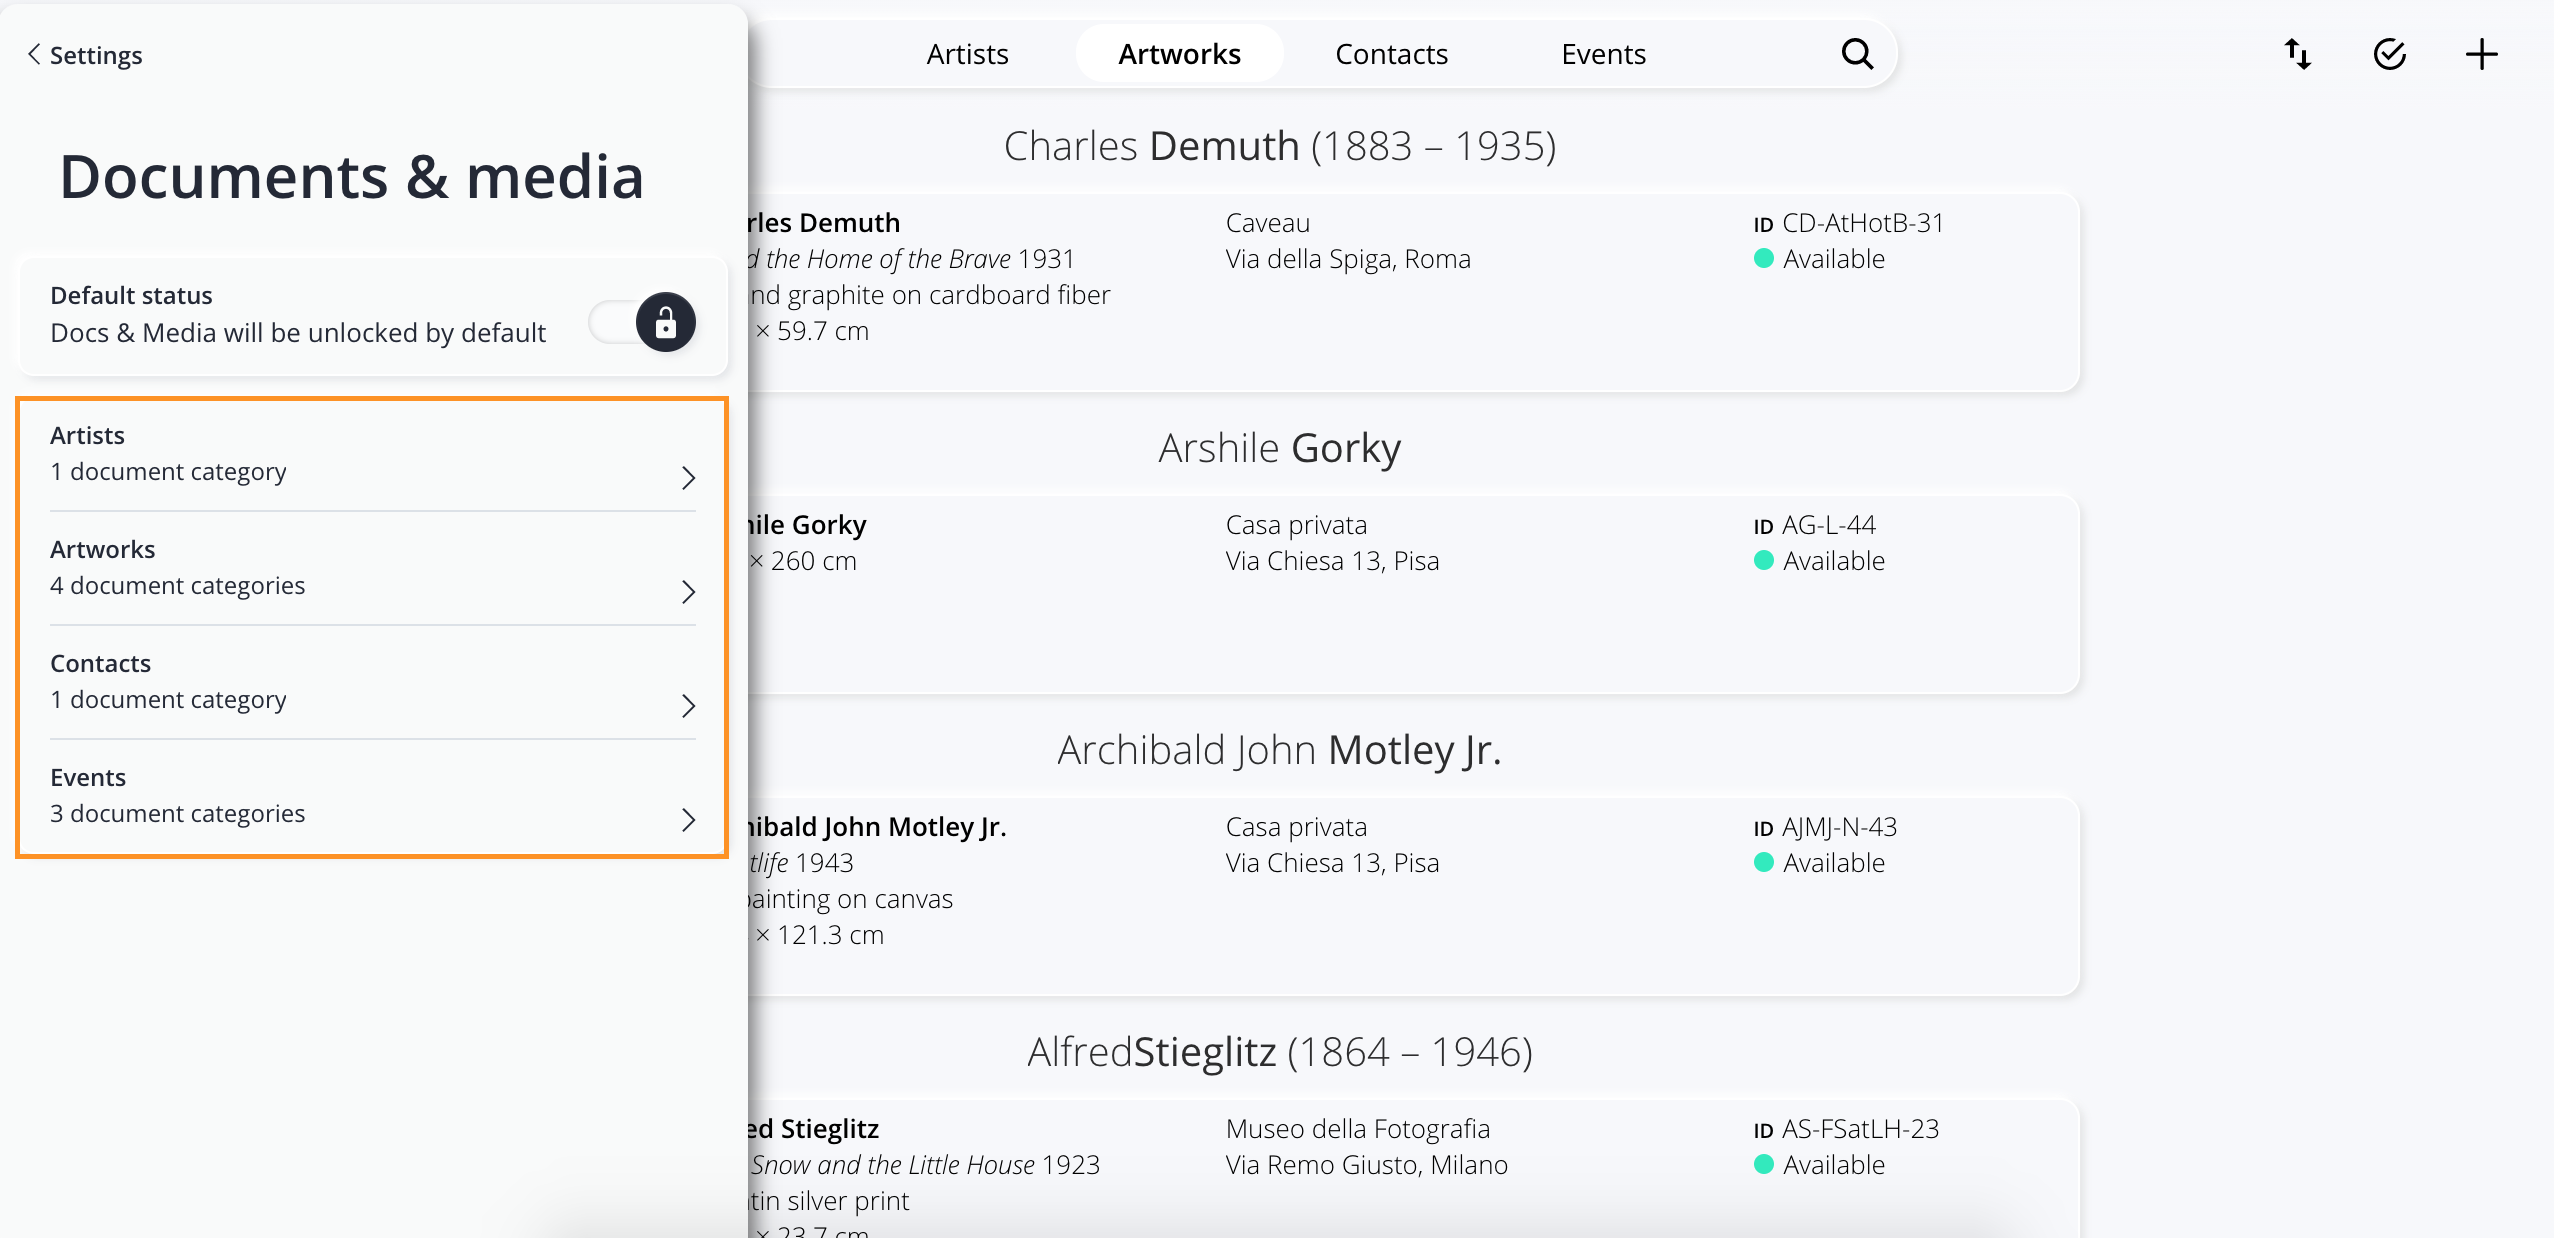Click the Documents & media title
The width and height of the screenshot is (2554, 1238).
point(352,177)
